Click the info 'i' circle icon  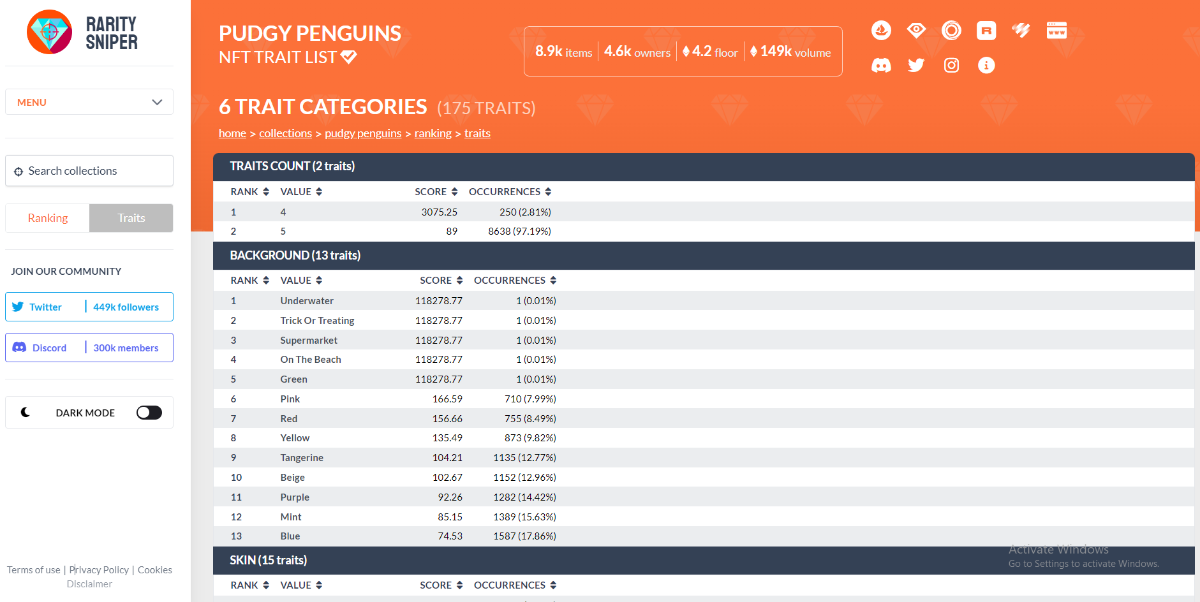986,65
